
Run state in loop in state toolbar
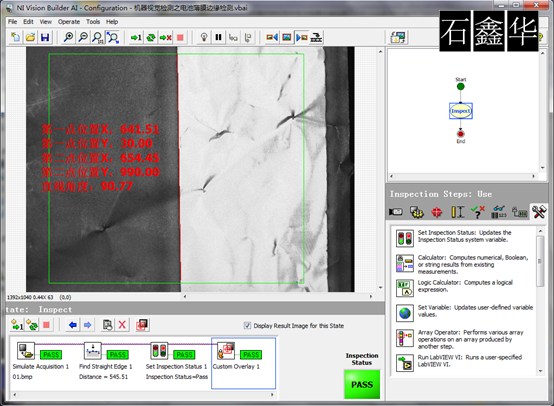click(x=32, y=325)
